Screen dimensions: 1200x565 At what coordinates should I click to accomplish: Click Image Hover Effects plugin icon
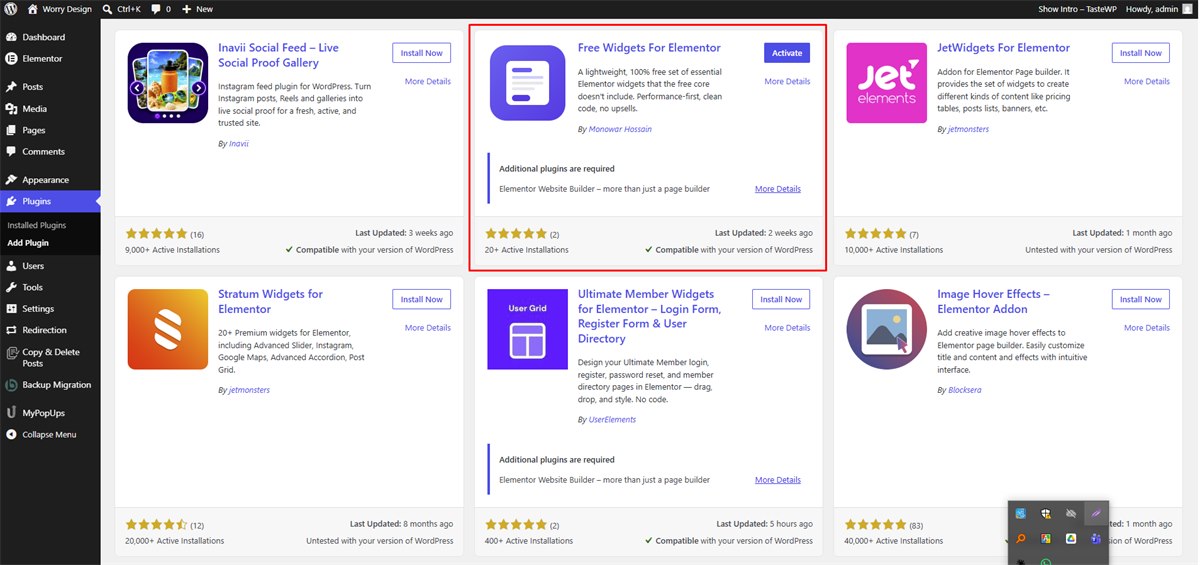coord(886,329)
